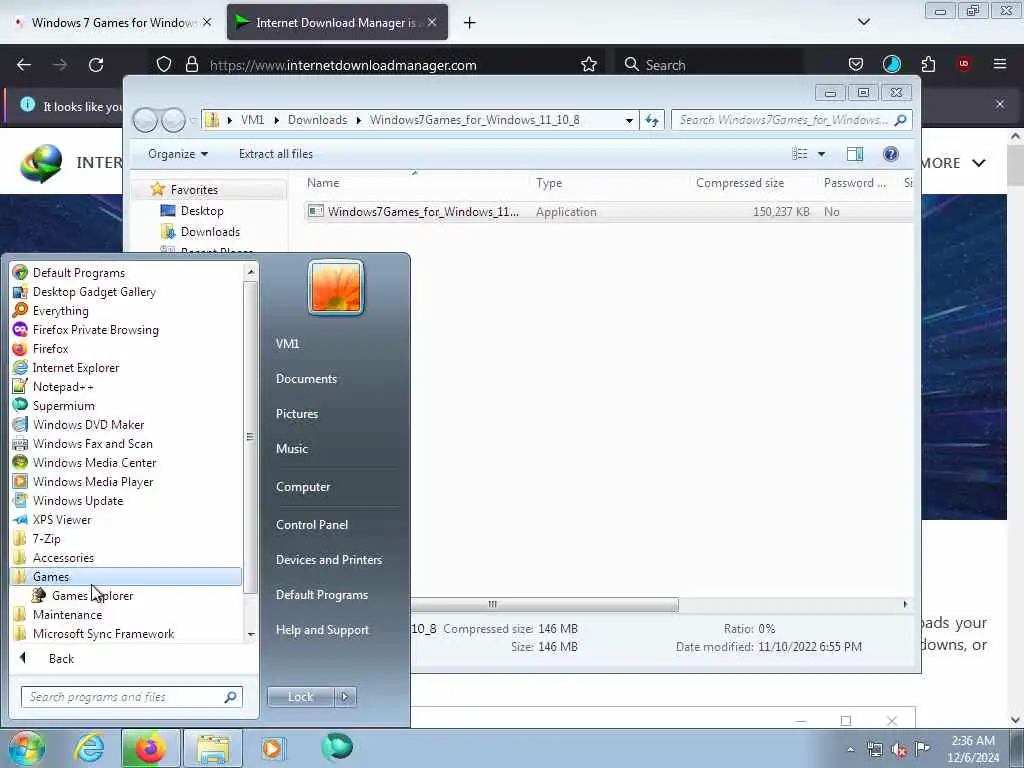Image resolution: width=1024 pixels, height=768 pixels.
Task: Expand the Maintenance folder
Action: [67, 615]
